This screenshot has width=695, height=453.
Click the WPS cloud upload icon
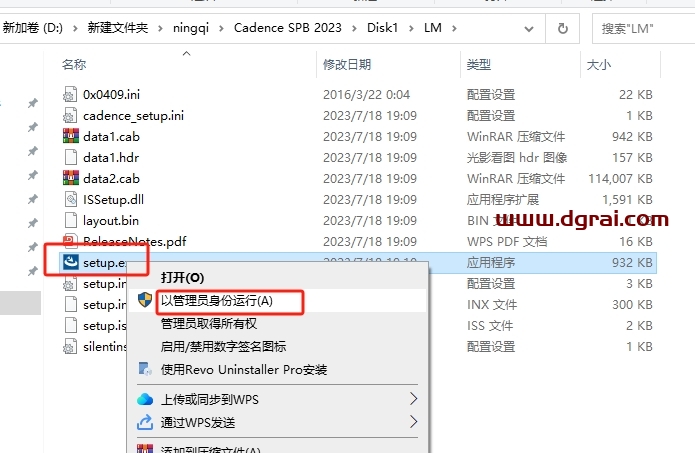[x=145, y=399]
